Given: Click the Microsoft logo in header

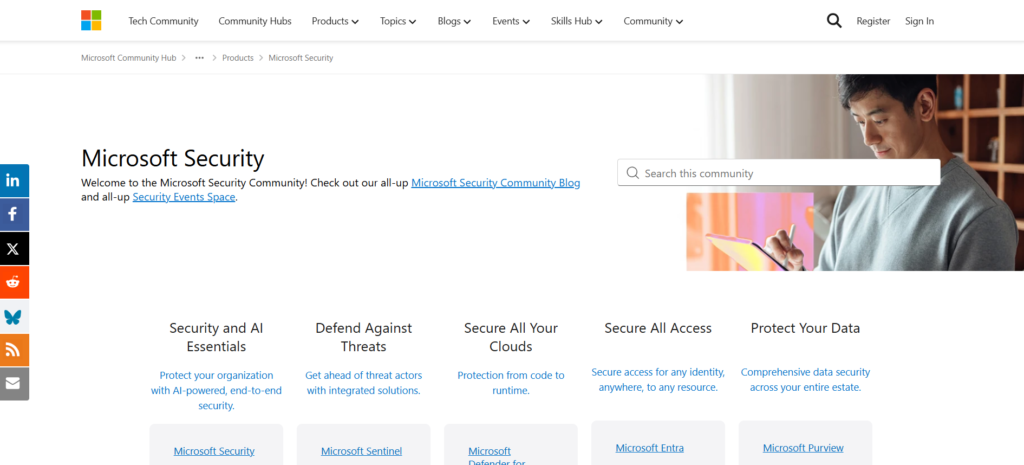Looking at the screenshot, I should (x=91, y=20).
